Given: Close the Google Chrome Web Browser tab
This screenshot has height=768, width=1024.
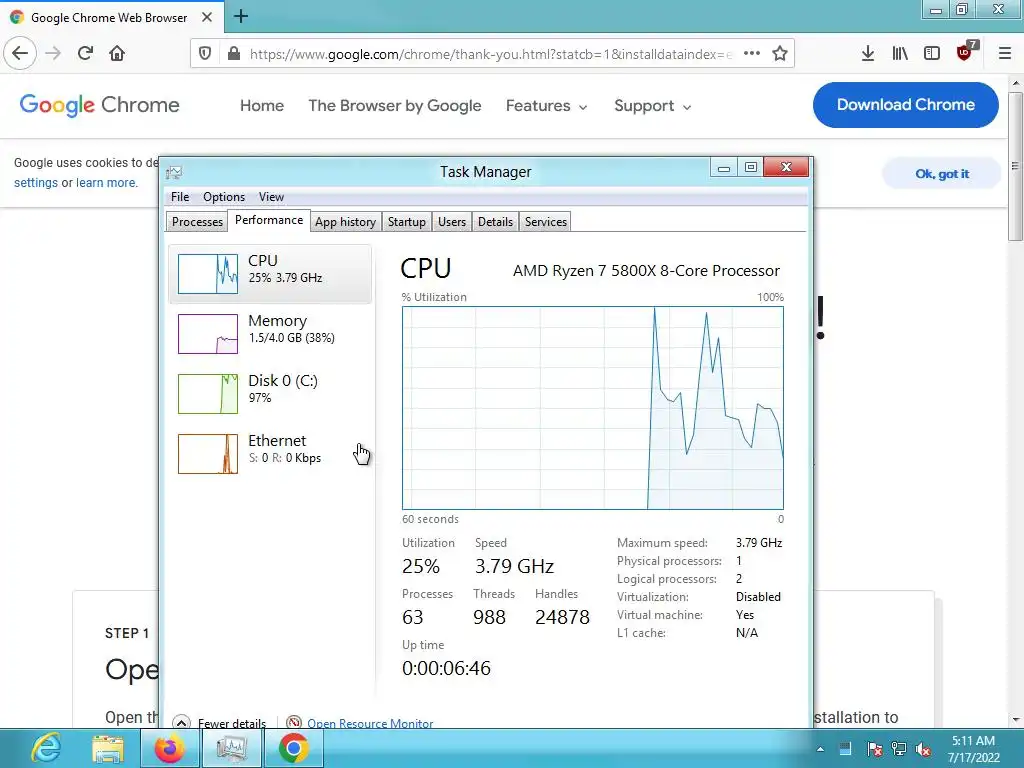Looking at the screenshot, I should (x=207, y=17).
